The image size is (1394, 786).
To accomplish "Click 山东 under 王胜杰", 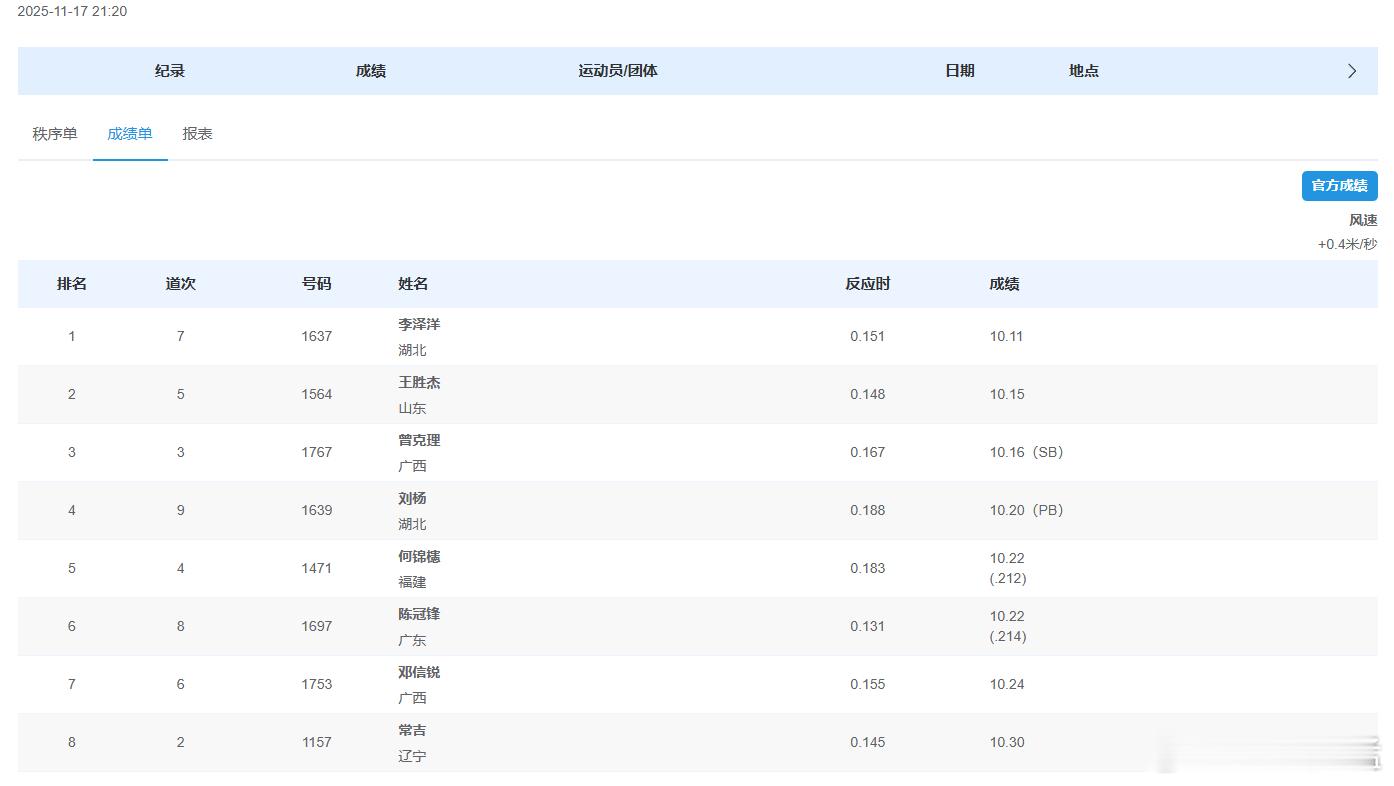I will 412,408.
